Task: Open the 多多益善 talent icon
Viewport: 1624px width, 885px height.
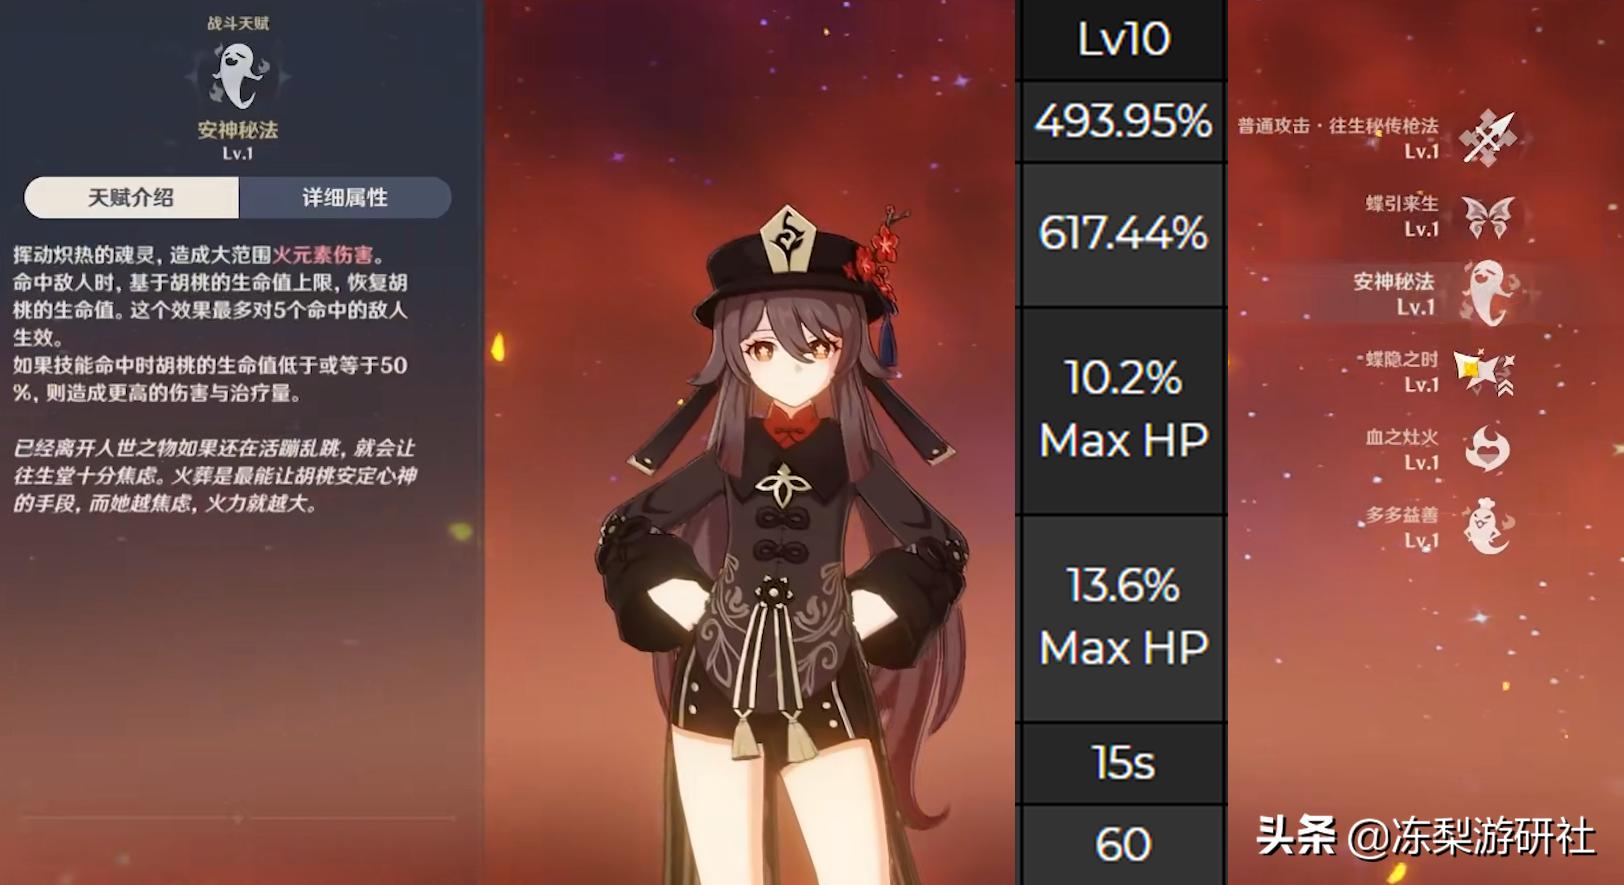Action: [1488, 527]
